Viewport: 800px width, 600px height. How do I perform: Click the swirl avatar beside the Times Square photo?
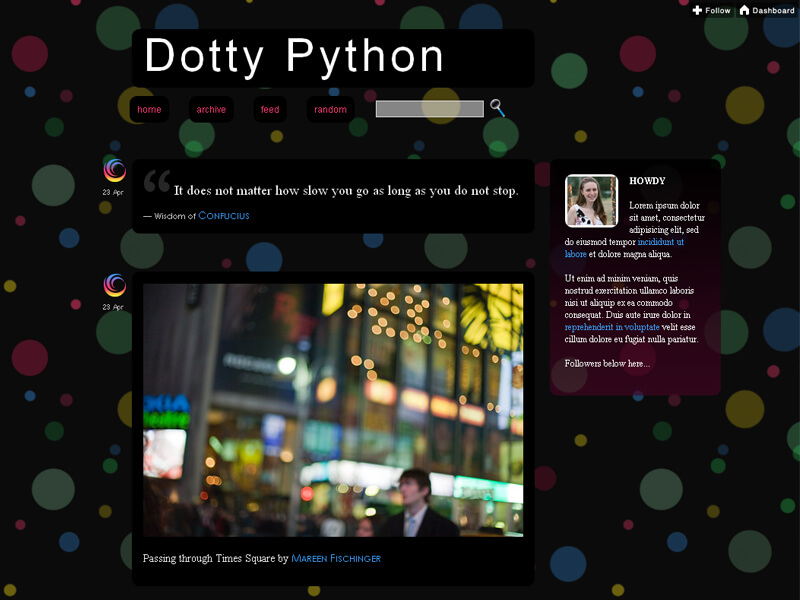click(x=115, y=285)
